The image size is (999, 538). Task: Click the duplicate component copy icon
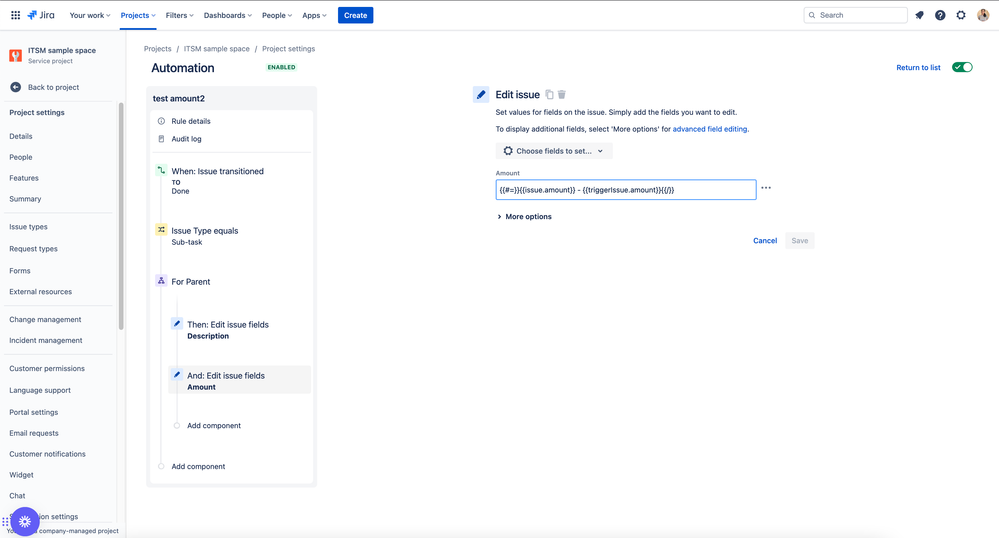click(x=549, y=94)
